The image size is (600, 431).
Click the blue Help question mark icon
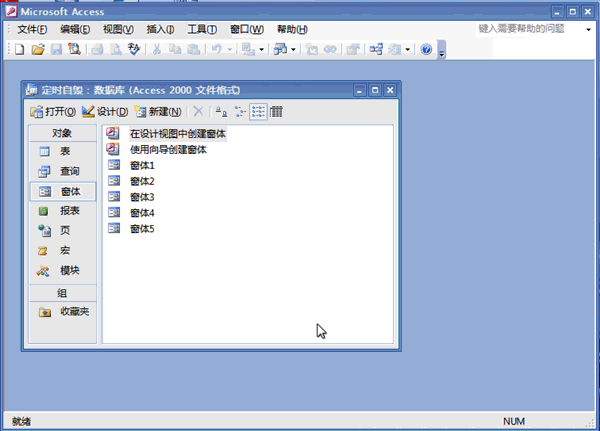[x=426, y=49]
